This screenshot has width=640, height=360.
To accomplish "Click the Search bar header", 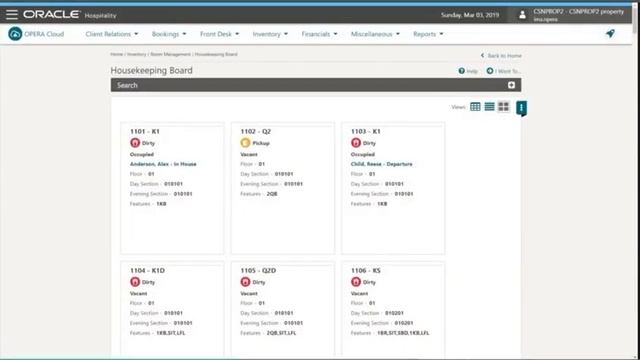I will [x=316, y=85].
